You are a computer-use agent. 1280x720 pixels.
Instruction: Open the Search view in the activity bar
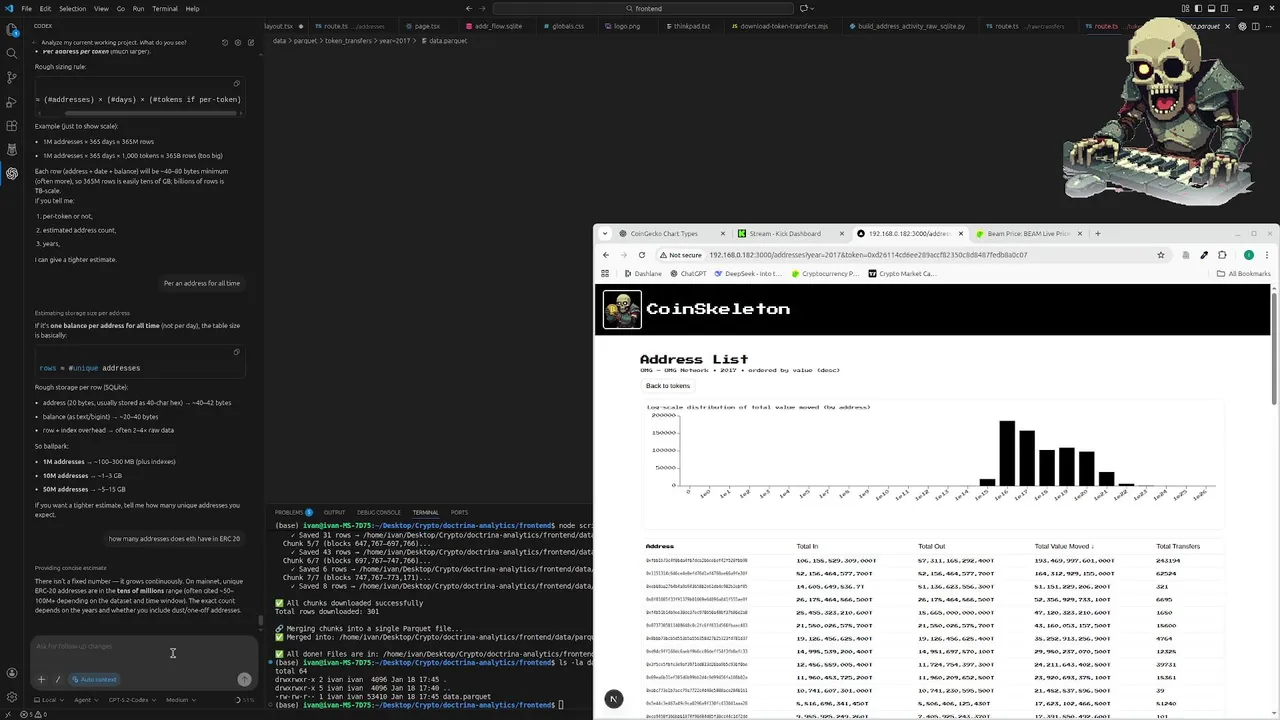pos(11,53)
